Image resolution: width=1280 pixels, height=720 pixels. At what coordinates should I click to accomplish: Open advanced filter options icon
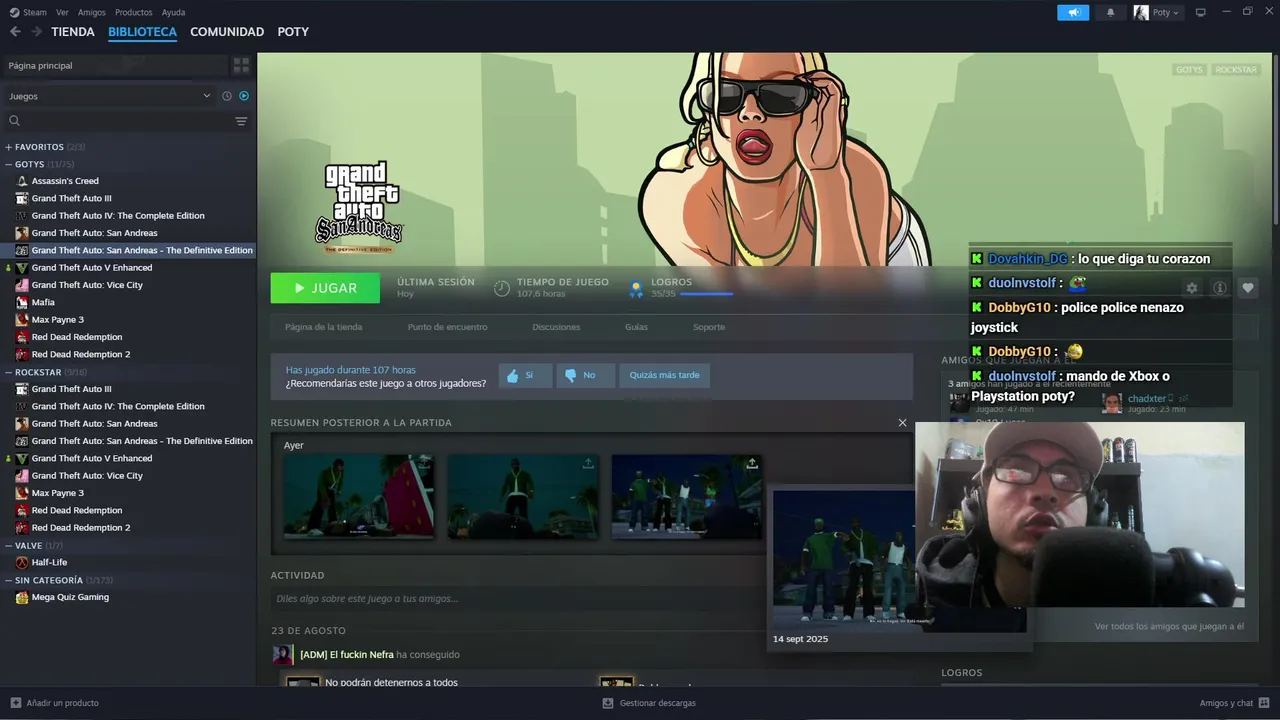(x=241, y=121)
